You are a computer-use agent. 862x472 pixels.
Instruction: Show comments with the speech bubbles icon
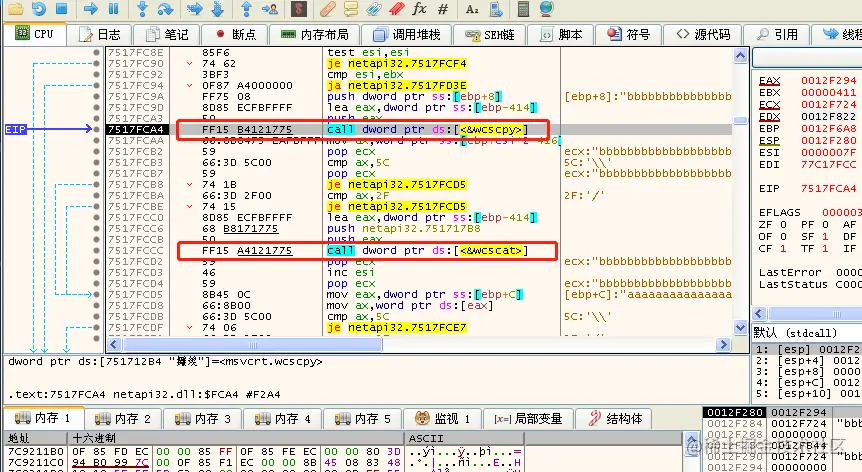click(x=351, y=8)
